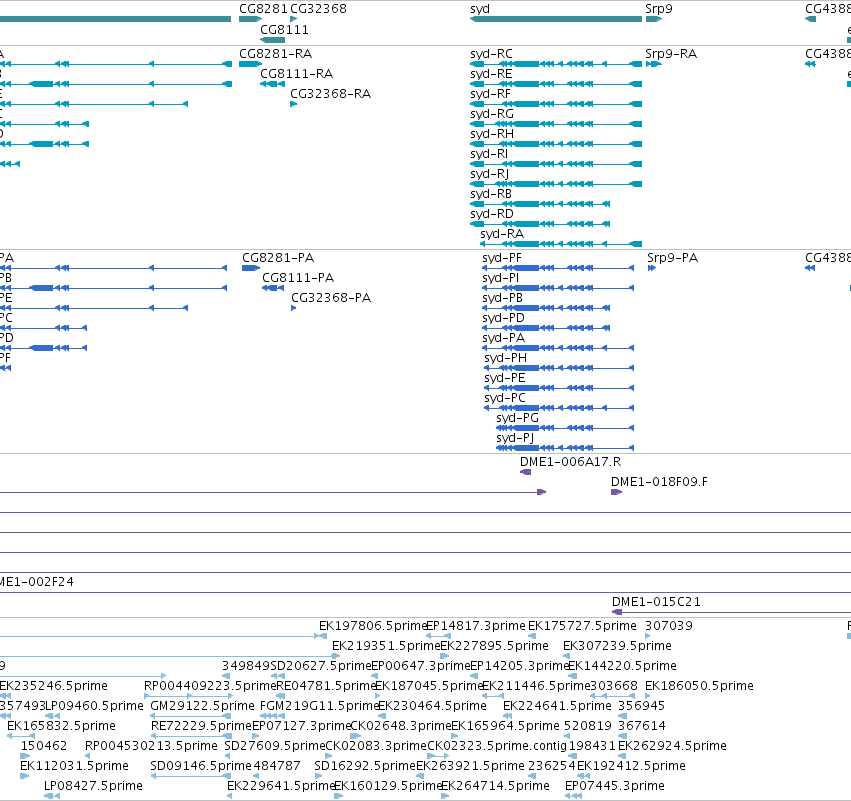Click the 356945 EST label
This screenshot has height=801, width=851.
tap(642, 706)
